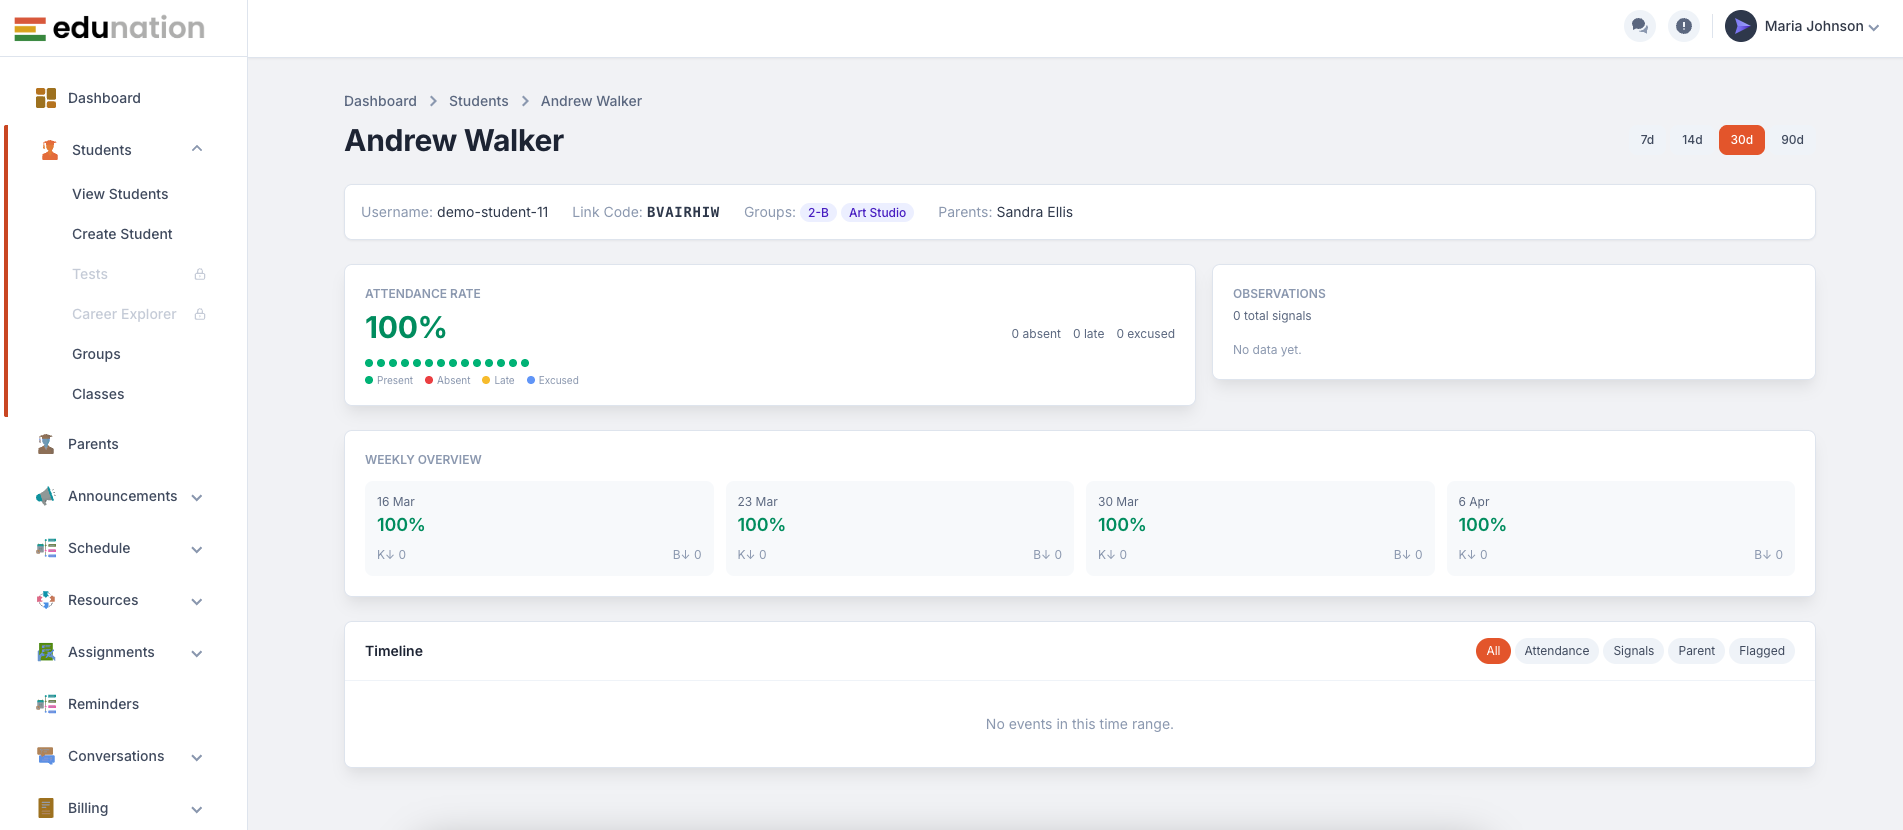Click the Billing sidebar icon

pyautogui.click(x=46, y=808)
